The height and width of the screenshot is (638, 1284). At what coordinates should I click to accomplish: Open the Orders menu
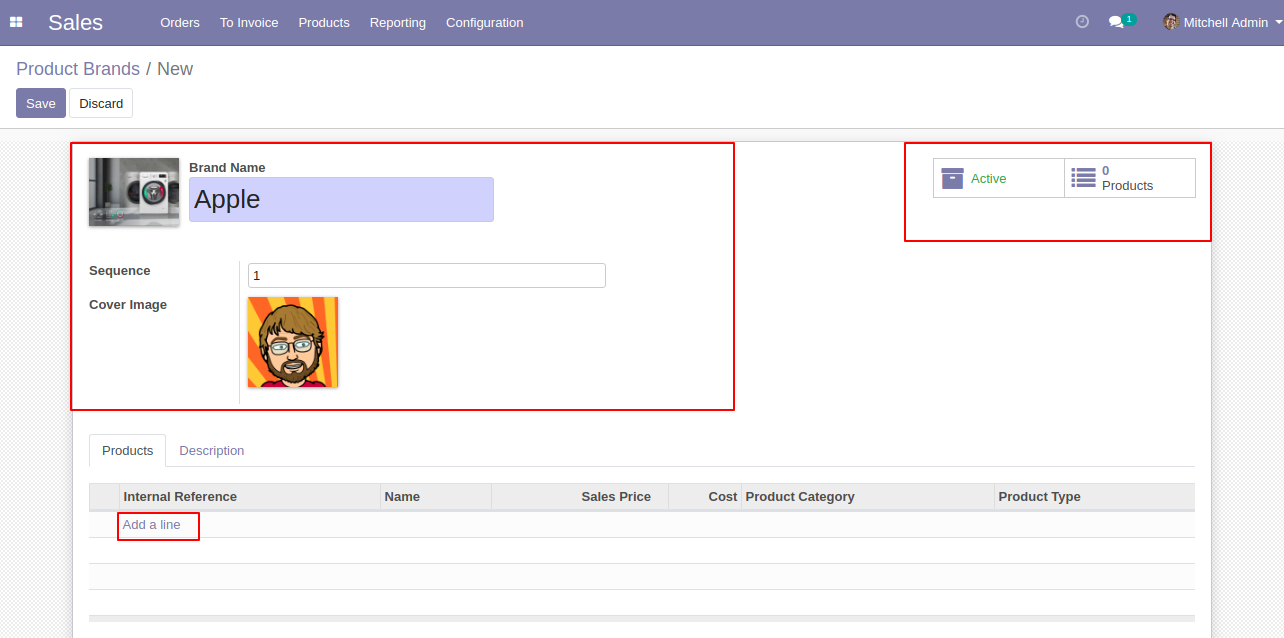pyautogui.click(x=180, y=22)
